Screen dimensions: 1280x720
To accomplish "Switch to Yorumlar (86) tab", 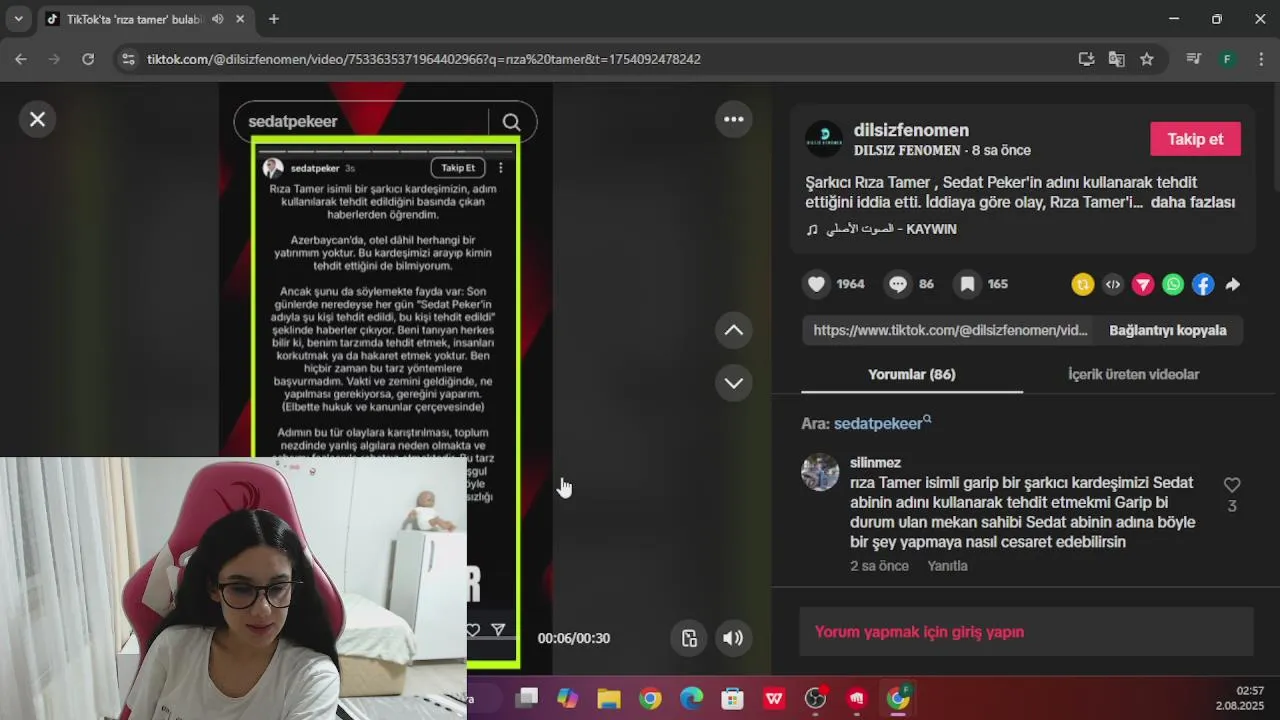I will coord(911,374).
